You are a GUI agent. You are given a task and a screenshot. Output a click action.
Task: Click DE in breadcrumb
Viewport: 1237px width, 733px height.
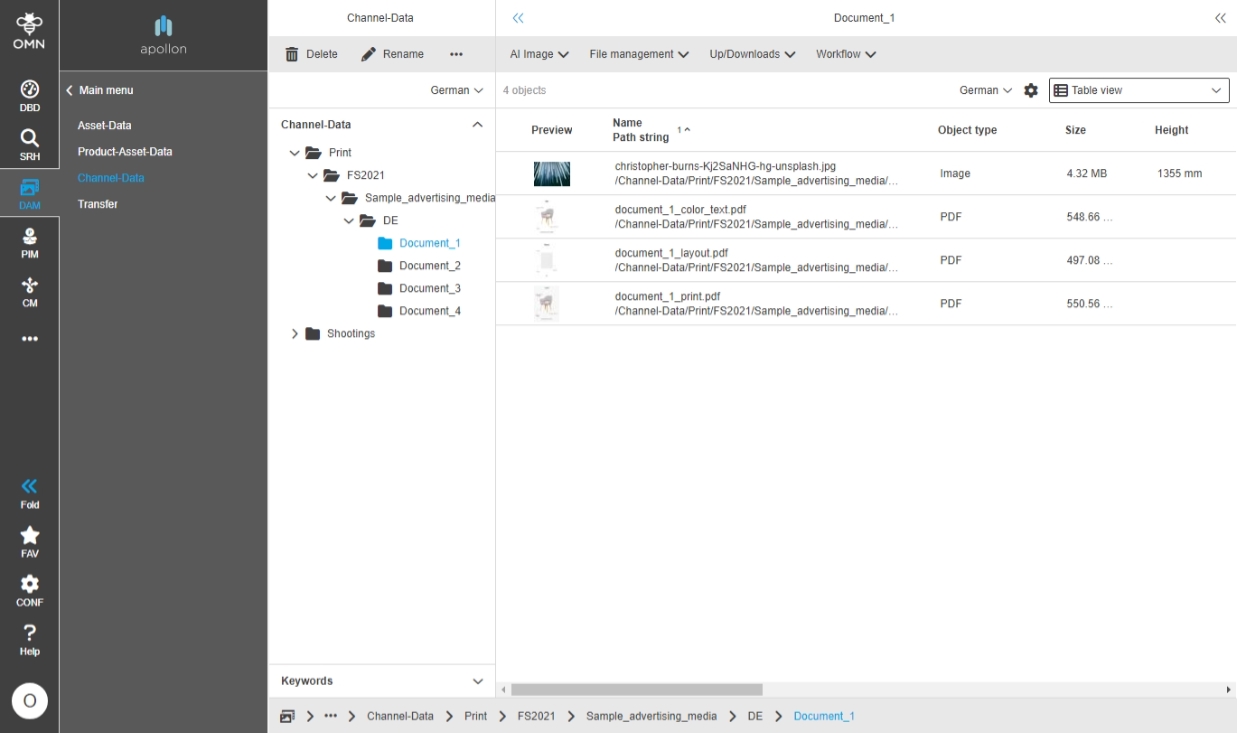tap(755, 716)
